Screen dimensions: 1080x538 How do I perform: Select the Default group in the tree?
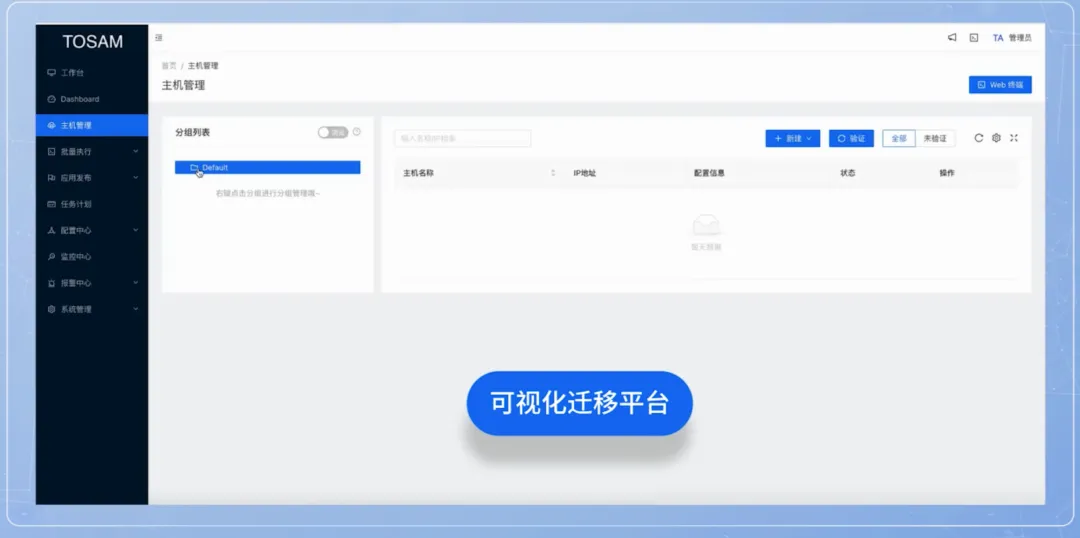click(x=267, y=167)
